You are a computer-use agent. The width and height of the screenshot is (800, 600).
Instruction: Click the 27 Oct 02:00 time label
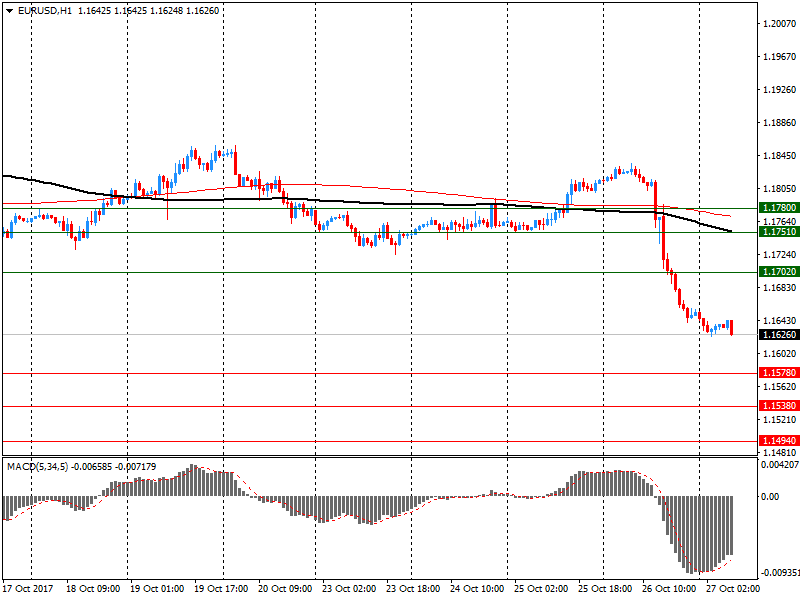click(x=733, y=589)
